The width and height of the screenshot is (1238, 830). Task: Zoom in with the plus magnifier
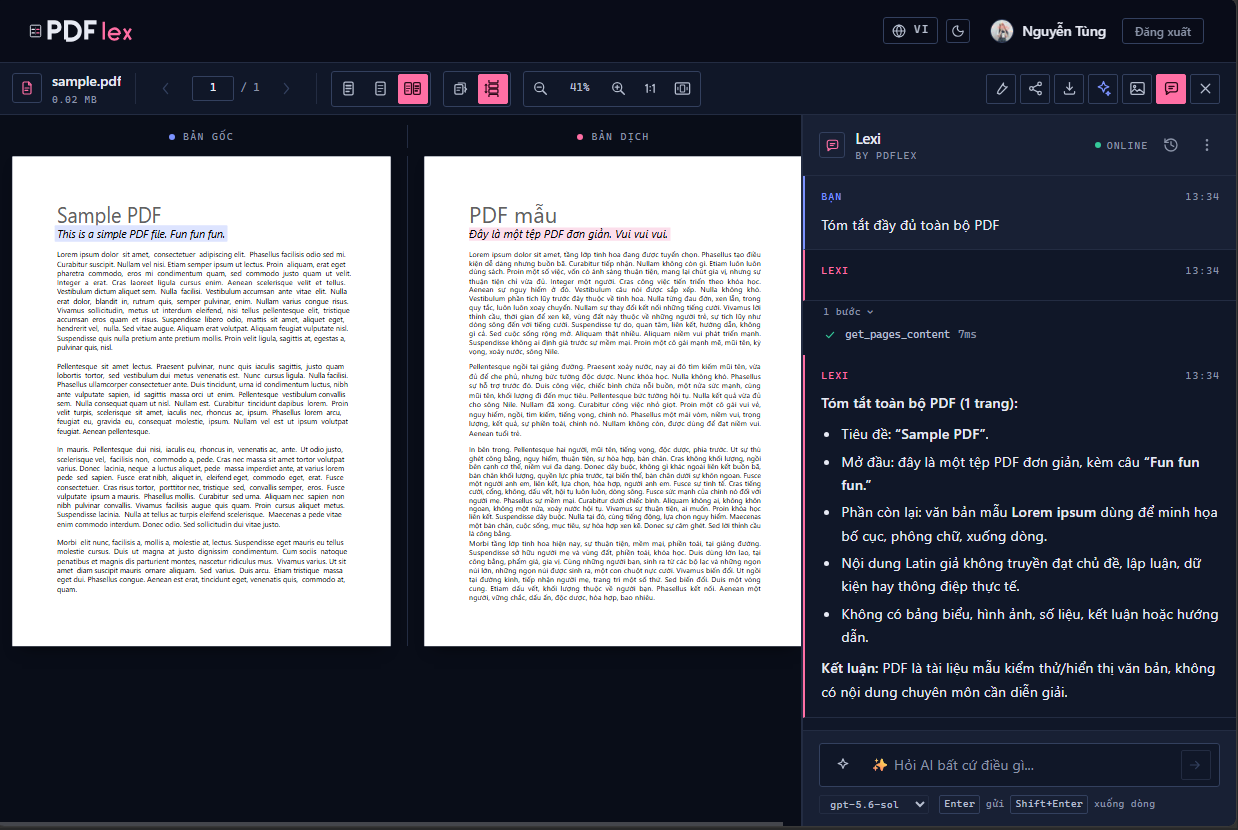click(618, 89)
